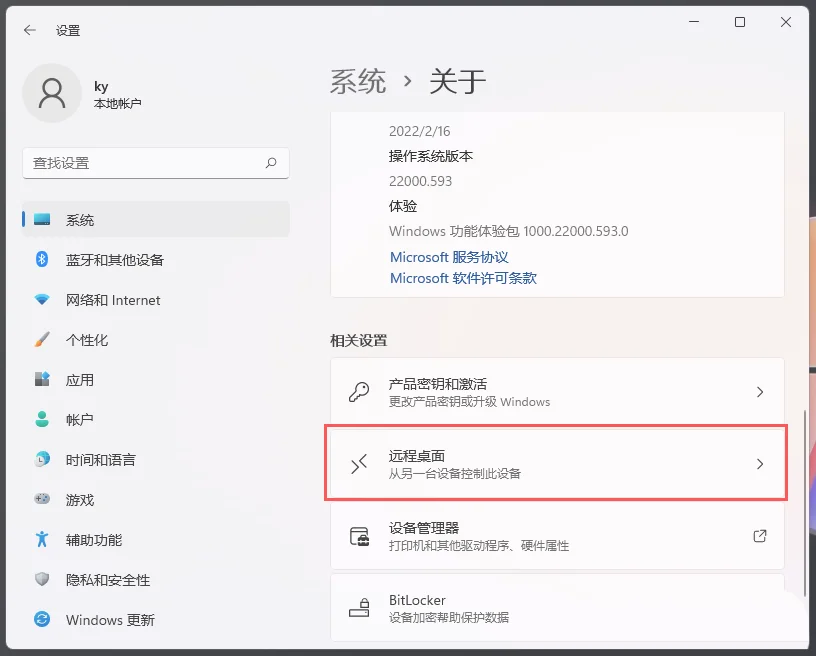The width and height of the screenshot is (816, 656).
Task: Open 隐私和安全性 settings
Action: [x=156, y=580]
